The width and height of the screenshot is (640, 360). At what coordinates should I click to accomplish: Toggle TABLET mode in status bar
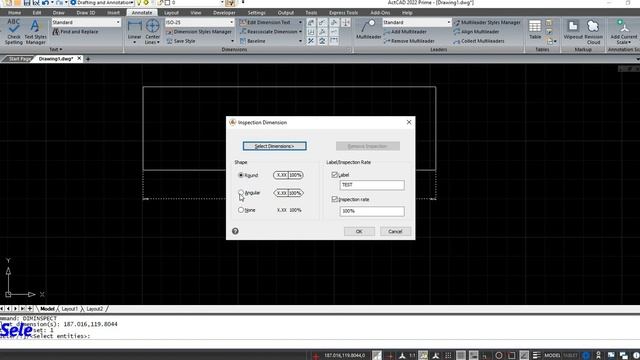point(571,356)
